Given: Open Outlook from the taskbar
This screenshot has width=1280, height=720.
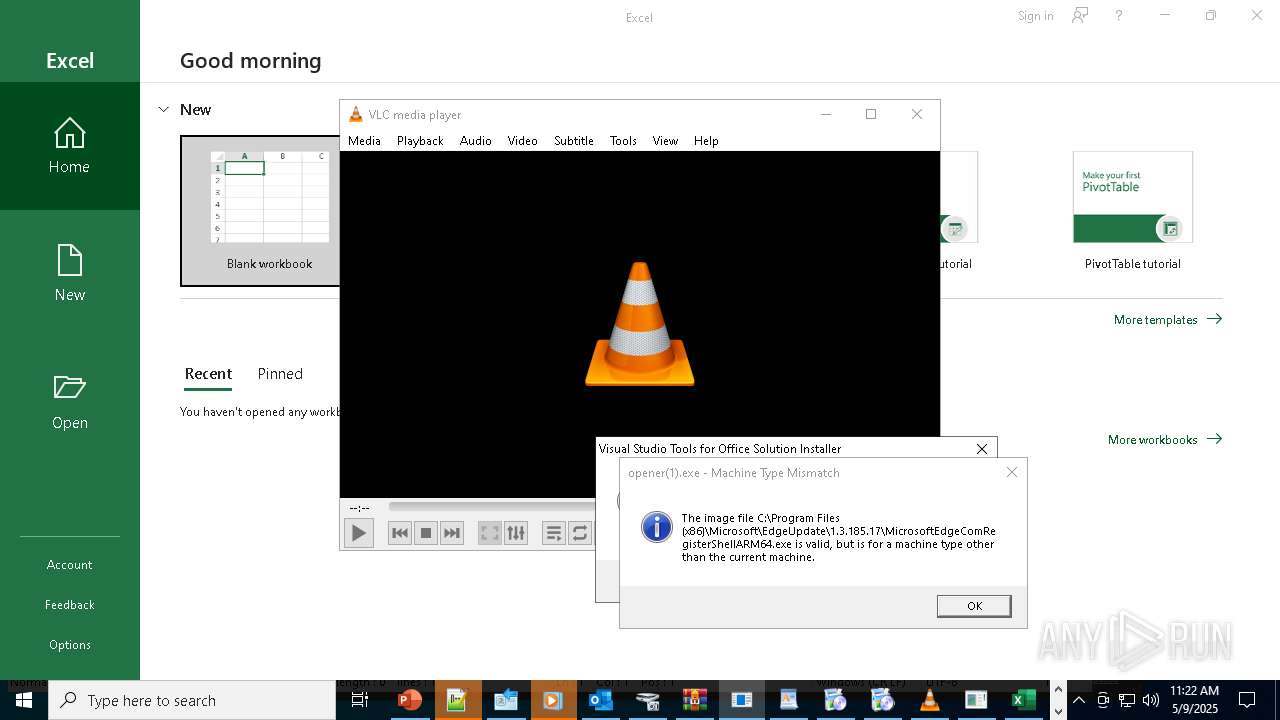Looking at the screenshot, I should coord(601,700).
